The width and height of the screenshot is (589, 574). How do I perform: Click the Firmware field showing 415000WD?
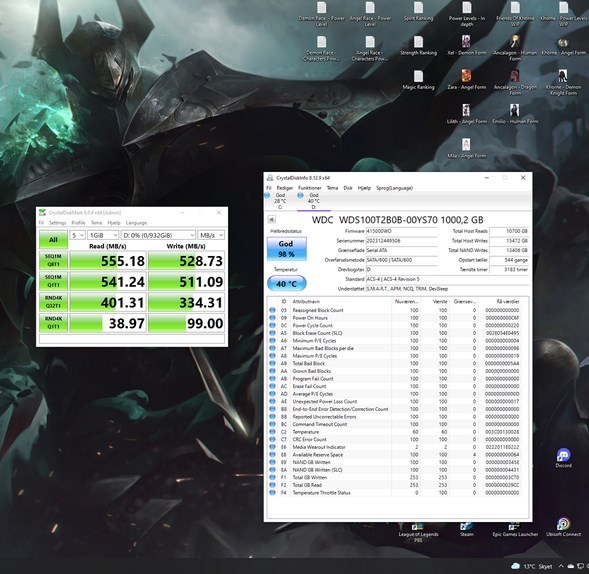point(402,231)
